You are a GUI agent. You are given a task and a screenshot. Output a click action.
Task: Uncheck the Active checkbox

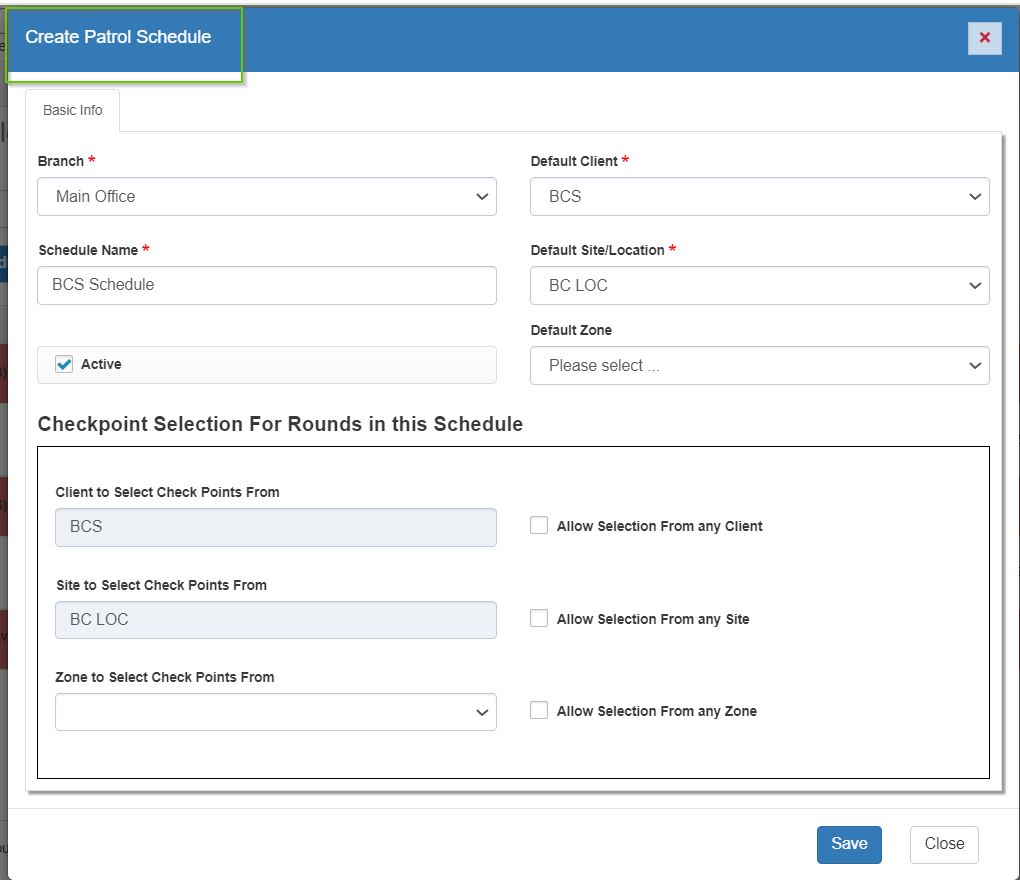64,365
